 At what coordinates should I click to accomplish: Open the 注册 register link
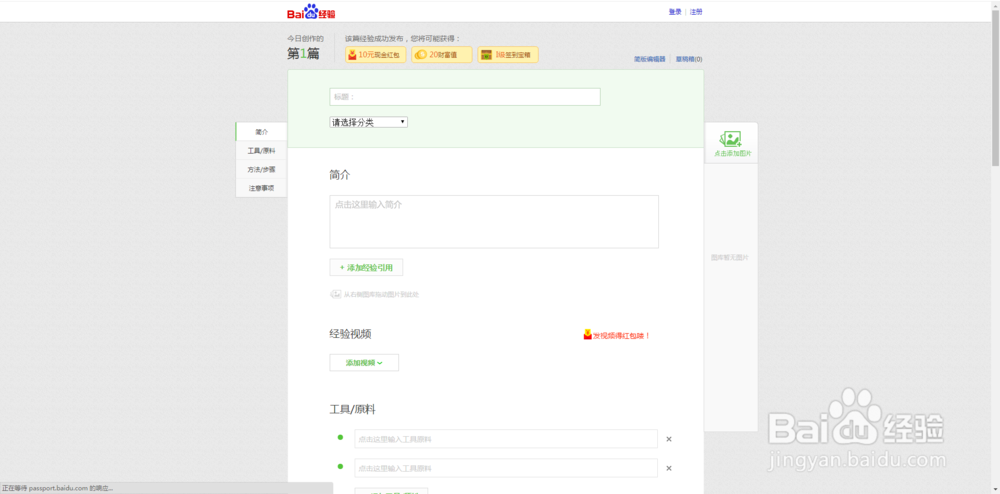[696, 12]
